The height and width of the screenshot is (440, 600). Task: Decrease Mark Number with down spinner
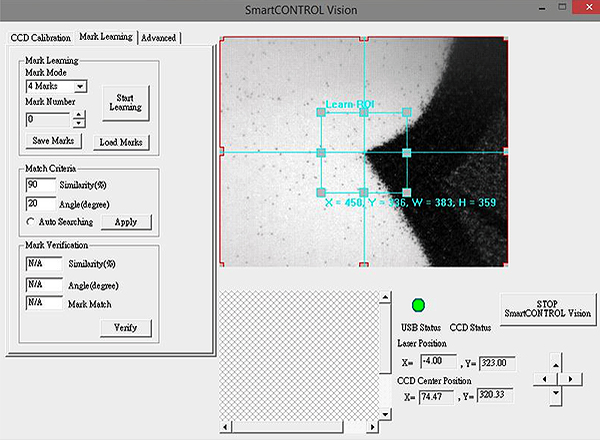click(79, 123)
